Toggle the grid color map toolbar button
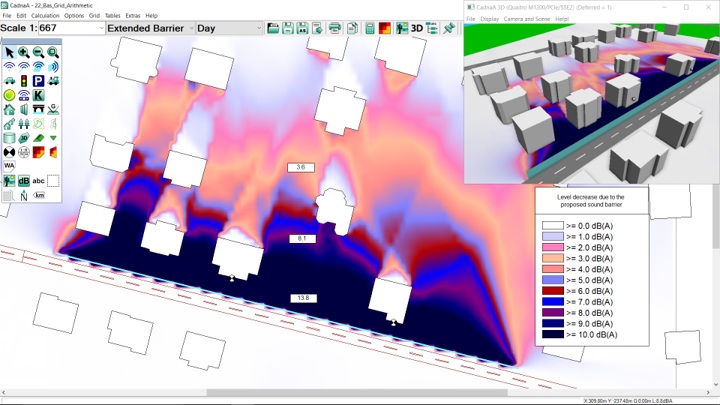Image resolution: width=720 pixels, height=405 pixels. [385, 28]
